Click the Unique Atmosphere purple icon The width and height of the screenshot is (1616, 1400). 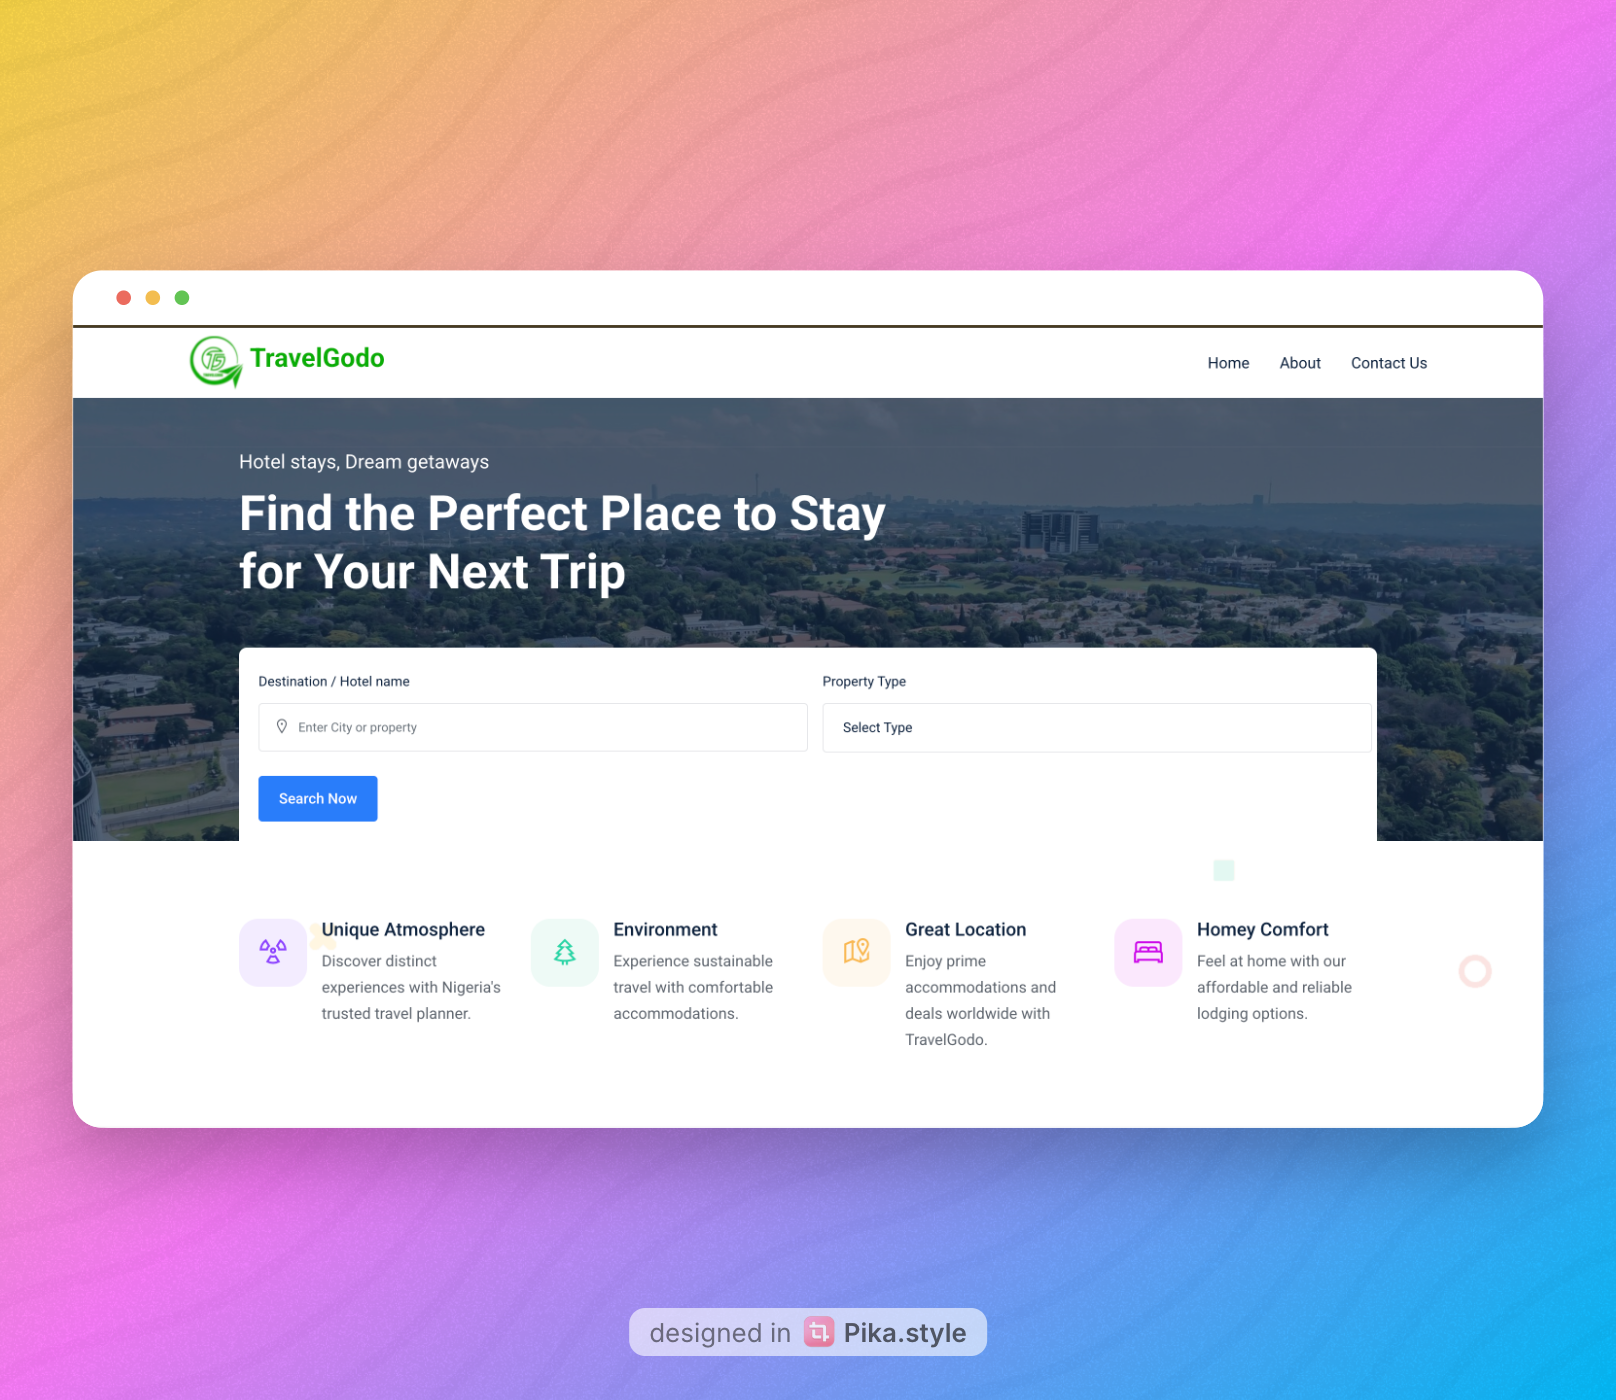click(273, 952)
